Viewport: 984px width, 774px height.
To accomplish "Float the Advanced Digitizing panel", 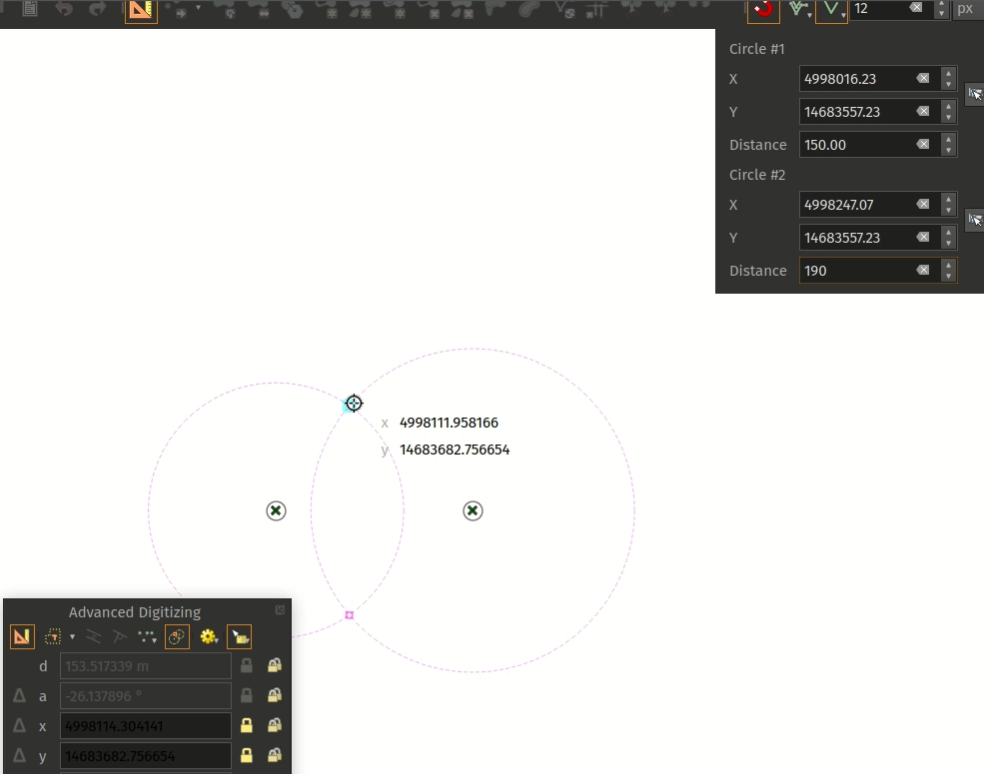I will tap(280, 610).
